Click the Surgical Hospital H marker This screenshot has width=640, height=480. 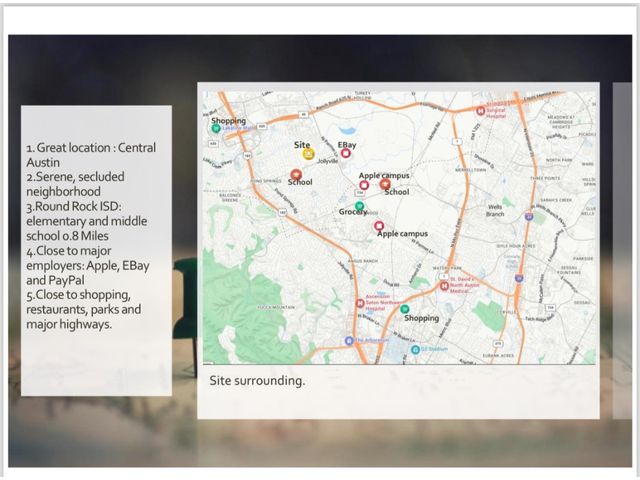[x=480, y=111]
